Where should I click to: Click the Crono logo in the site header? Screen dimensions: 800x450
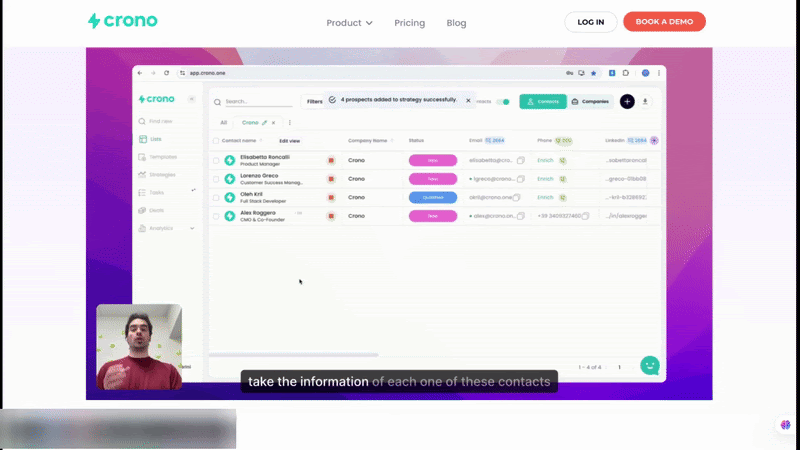click(x=122, y=21)
